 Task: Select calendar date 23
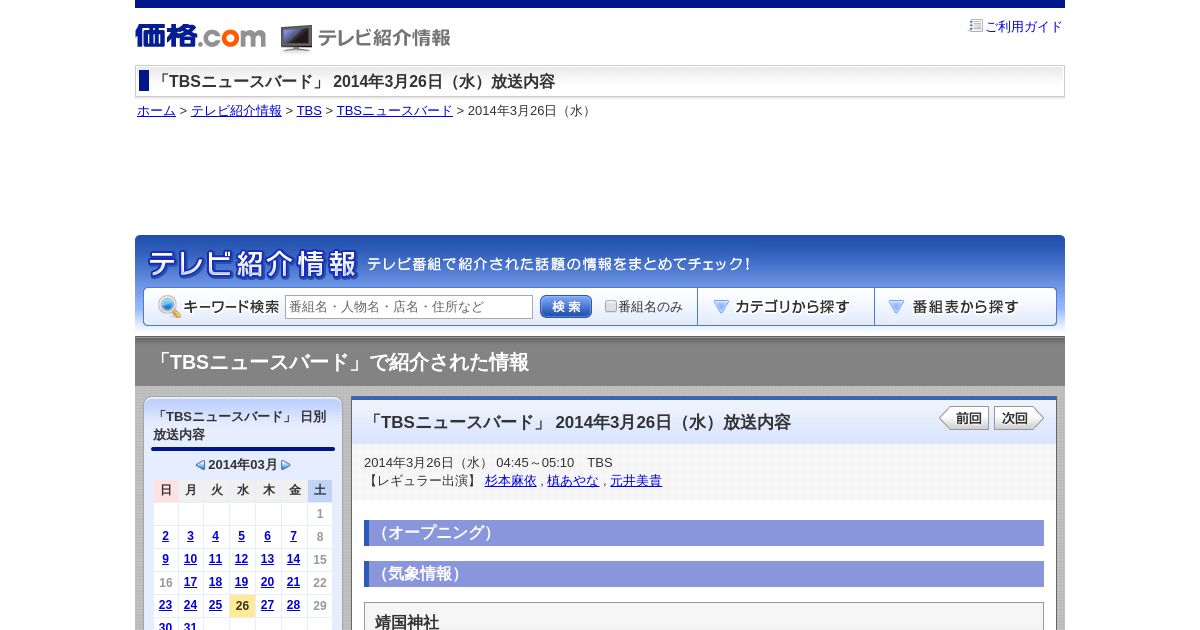[x=166, y=605]
